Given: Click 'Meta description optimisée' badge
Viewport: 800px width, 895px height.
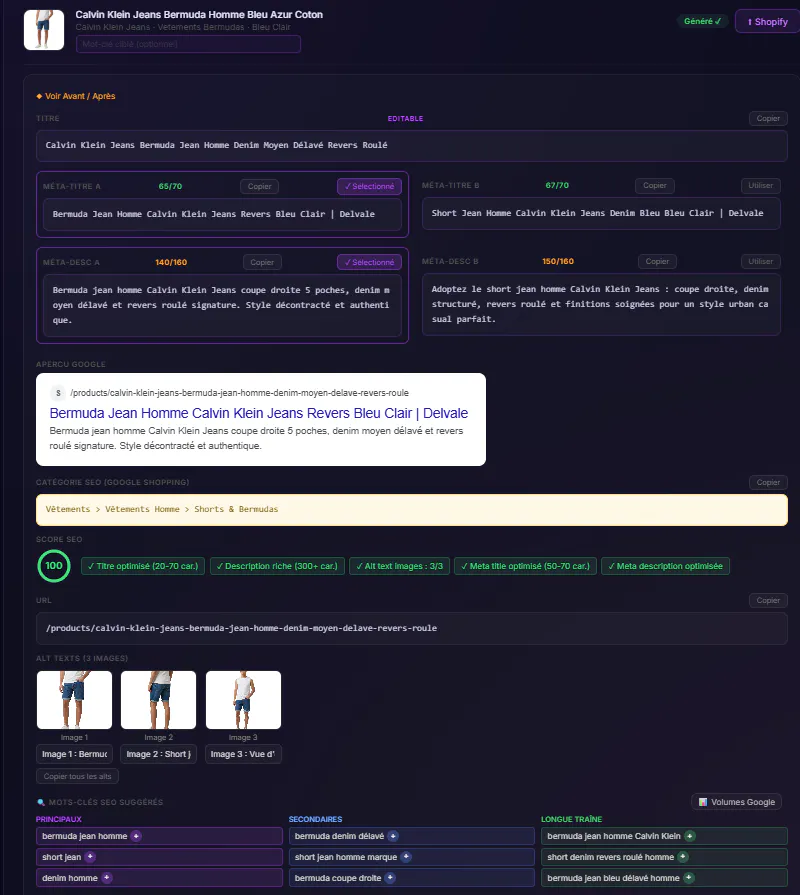Looking at the screenshot, I should click(665, 566).
